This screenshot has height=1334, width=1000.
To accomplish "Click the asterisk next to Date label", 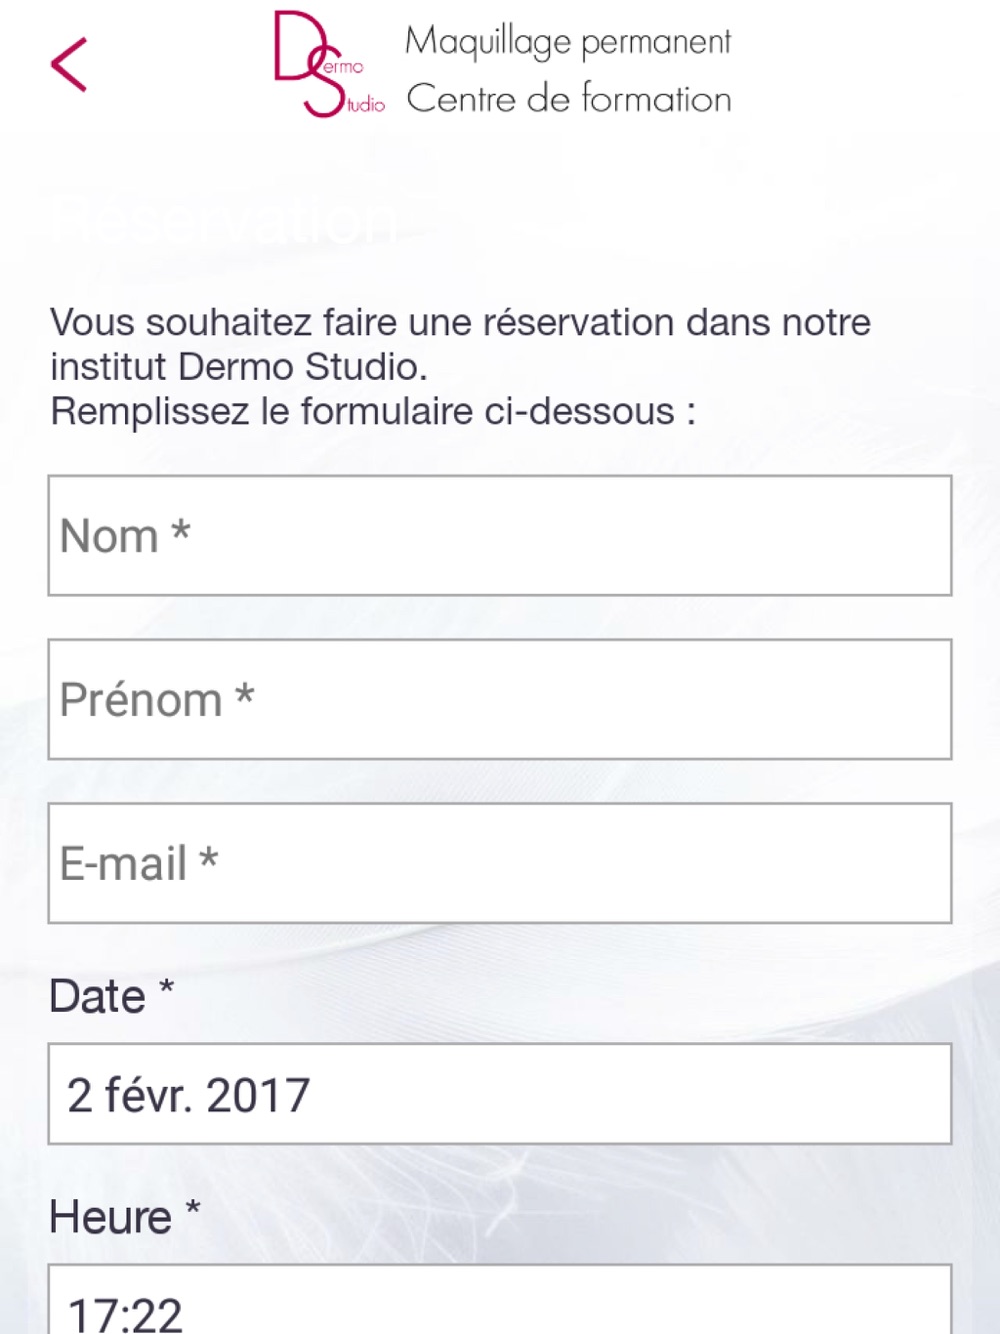I will click(166, 989).
